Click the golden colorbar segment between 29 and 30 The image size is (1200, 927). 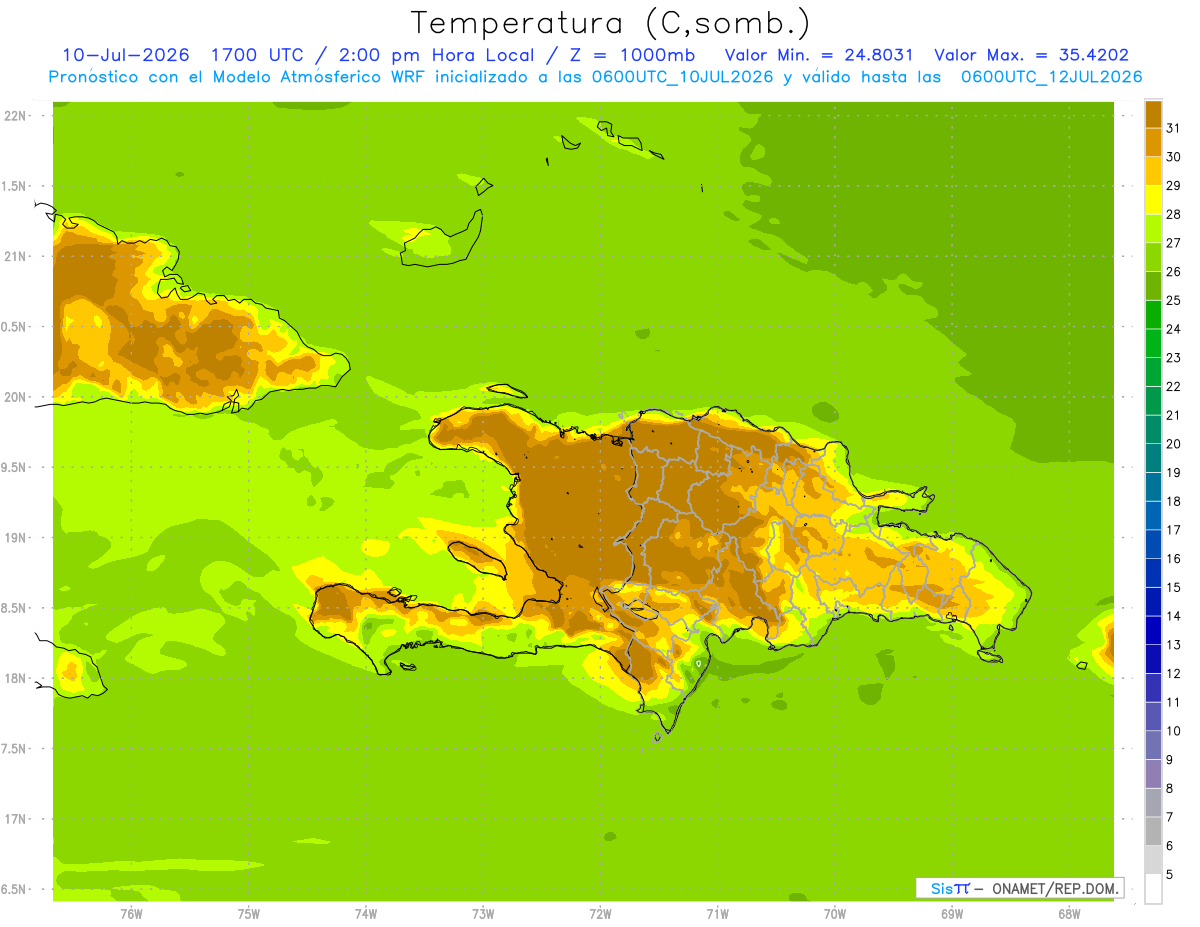click(1153, 171)
